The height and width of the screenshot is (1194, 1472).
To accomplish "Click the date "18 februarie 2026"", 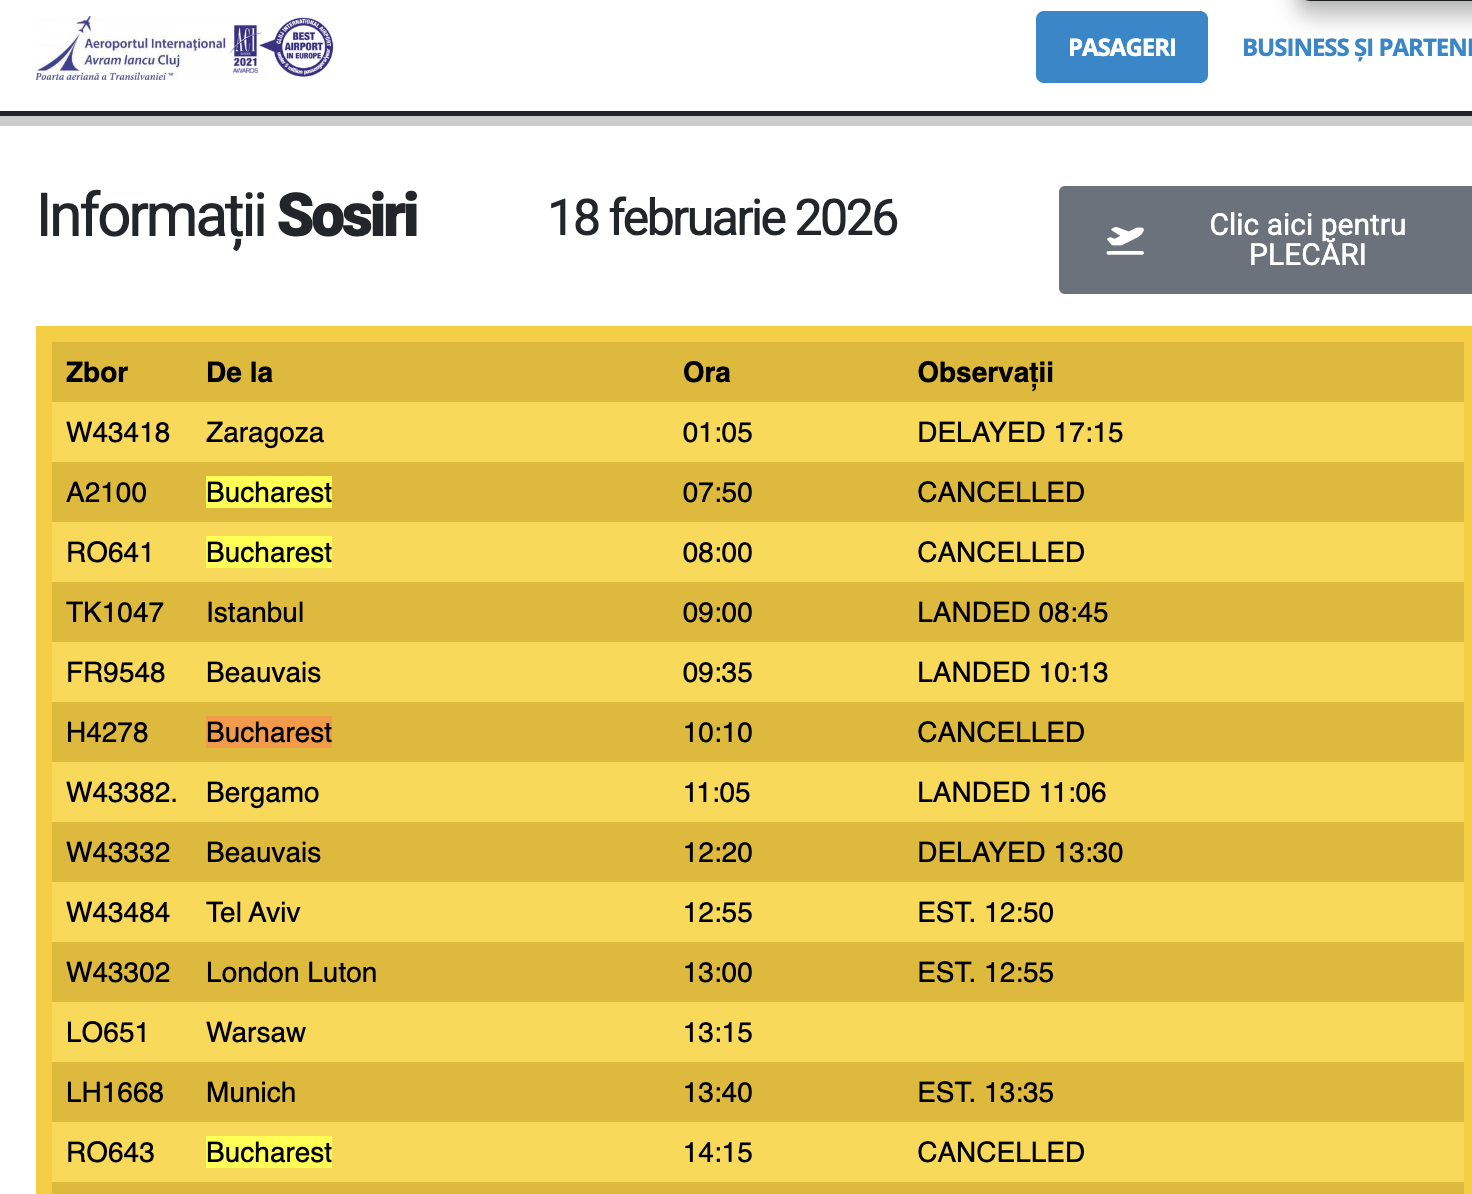I will click(x=723, y=218).
